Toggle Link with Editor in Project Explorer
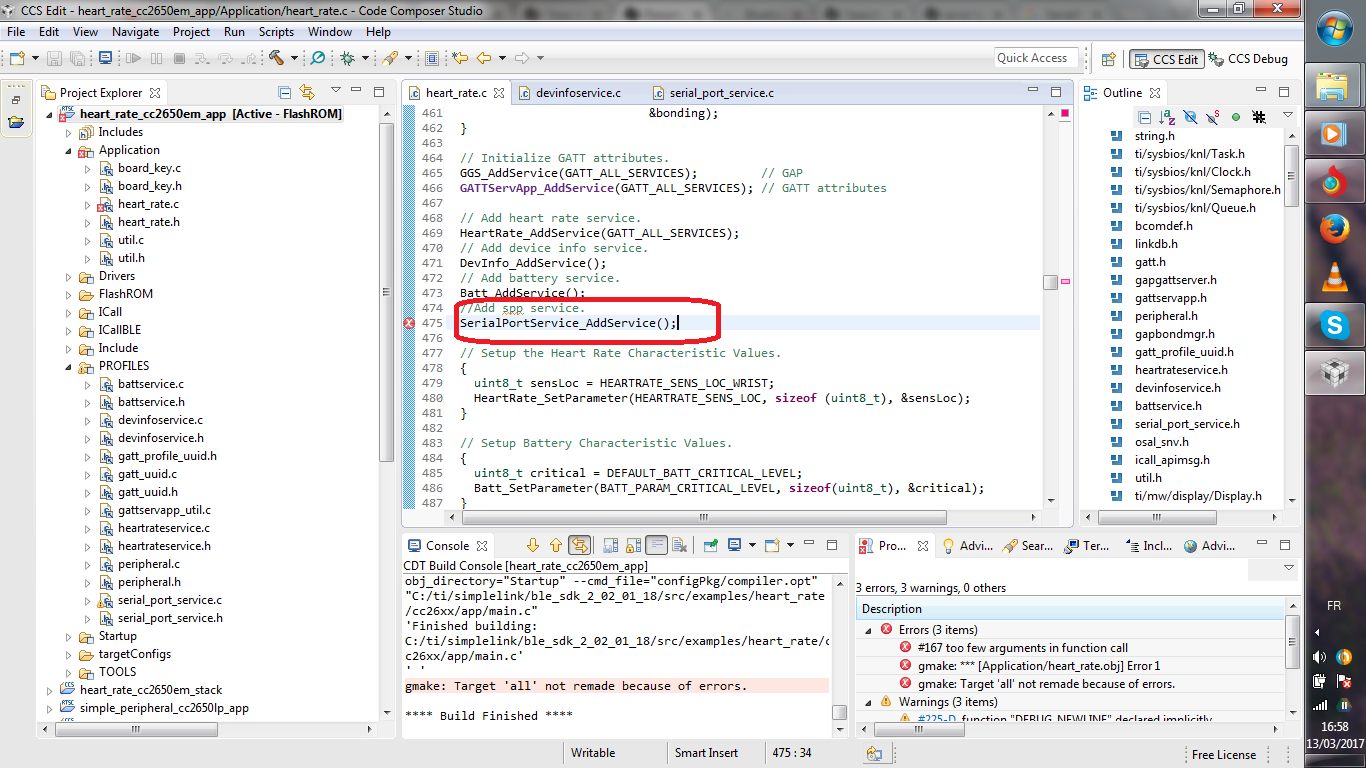 coord(307,93)
